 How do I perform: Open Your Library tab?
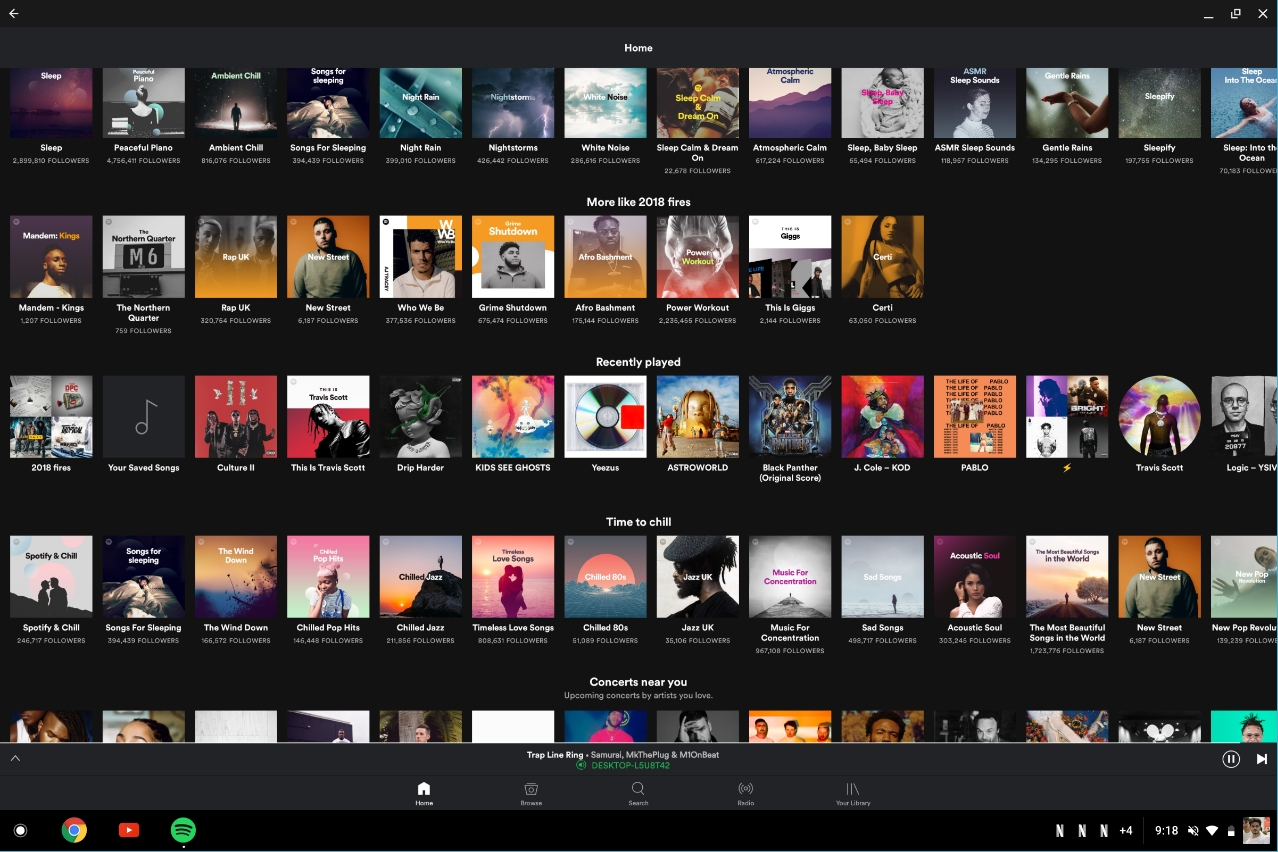852,794
